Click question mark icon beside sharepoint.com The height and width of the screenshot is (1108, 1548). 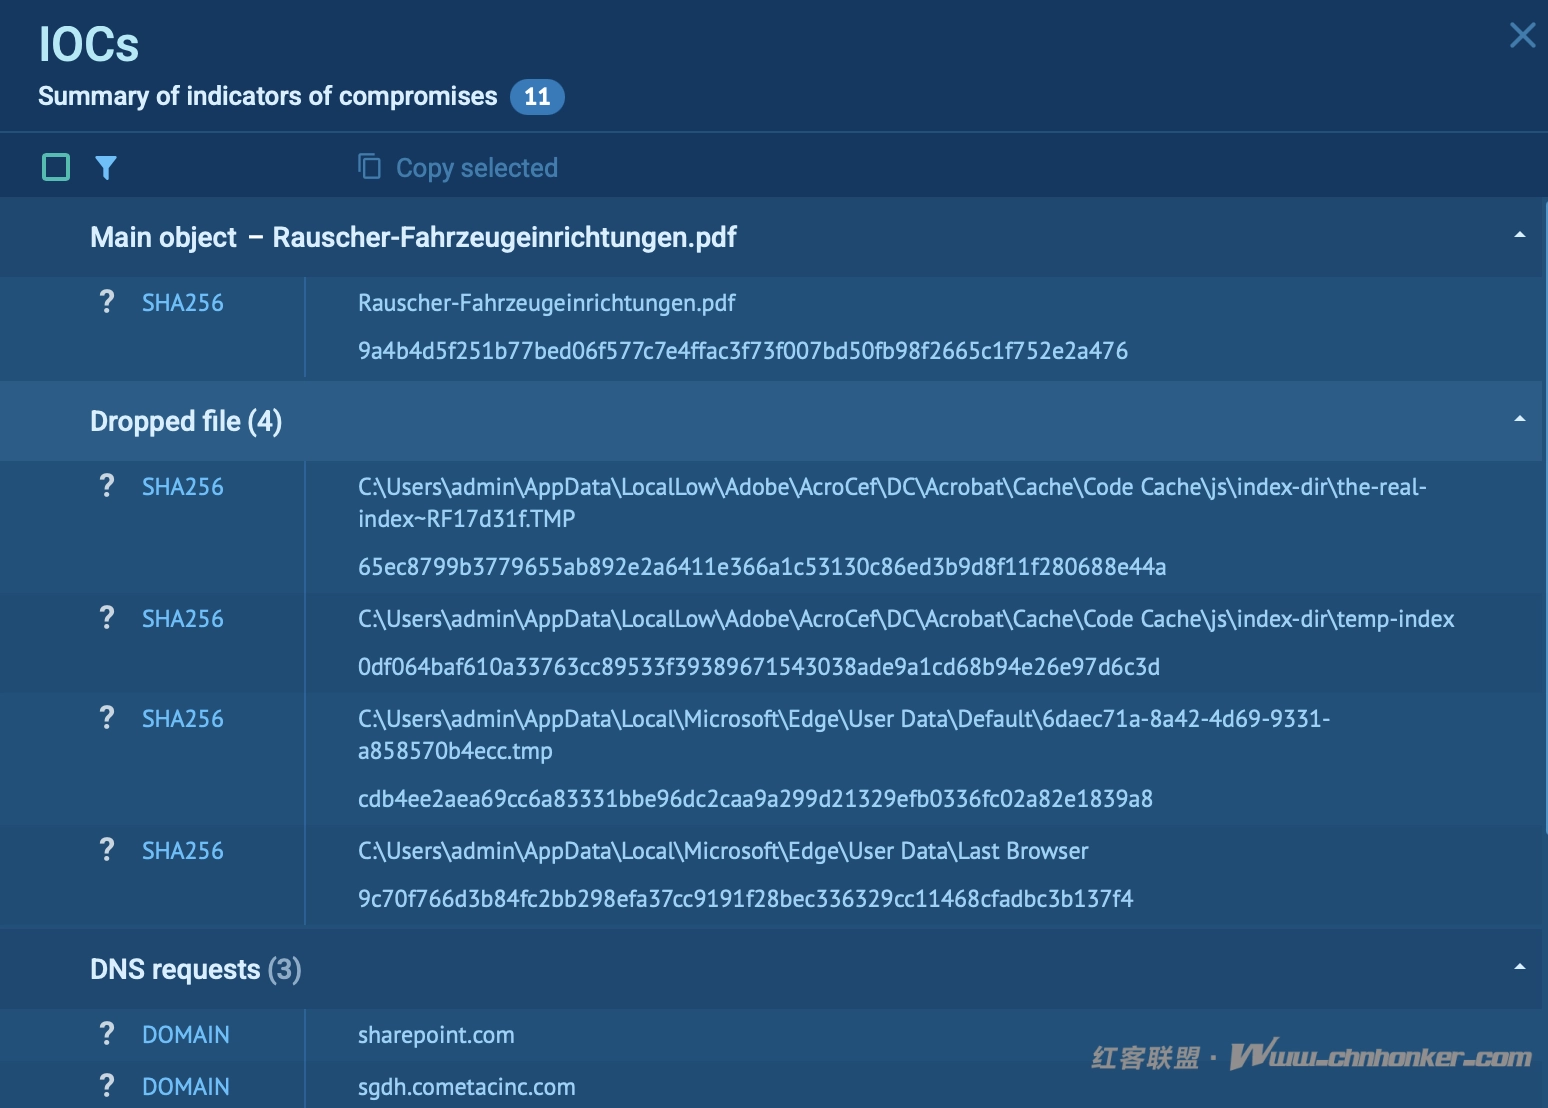coord(107,1034)
